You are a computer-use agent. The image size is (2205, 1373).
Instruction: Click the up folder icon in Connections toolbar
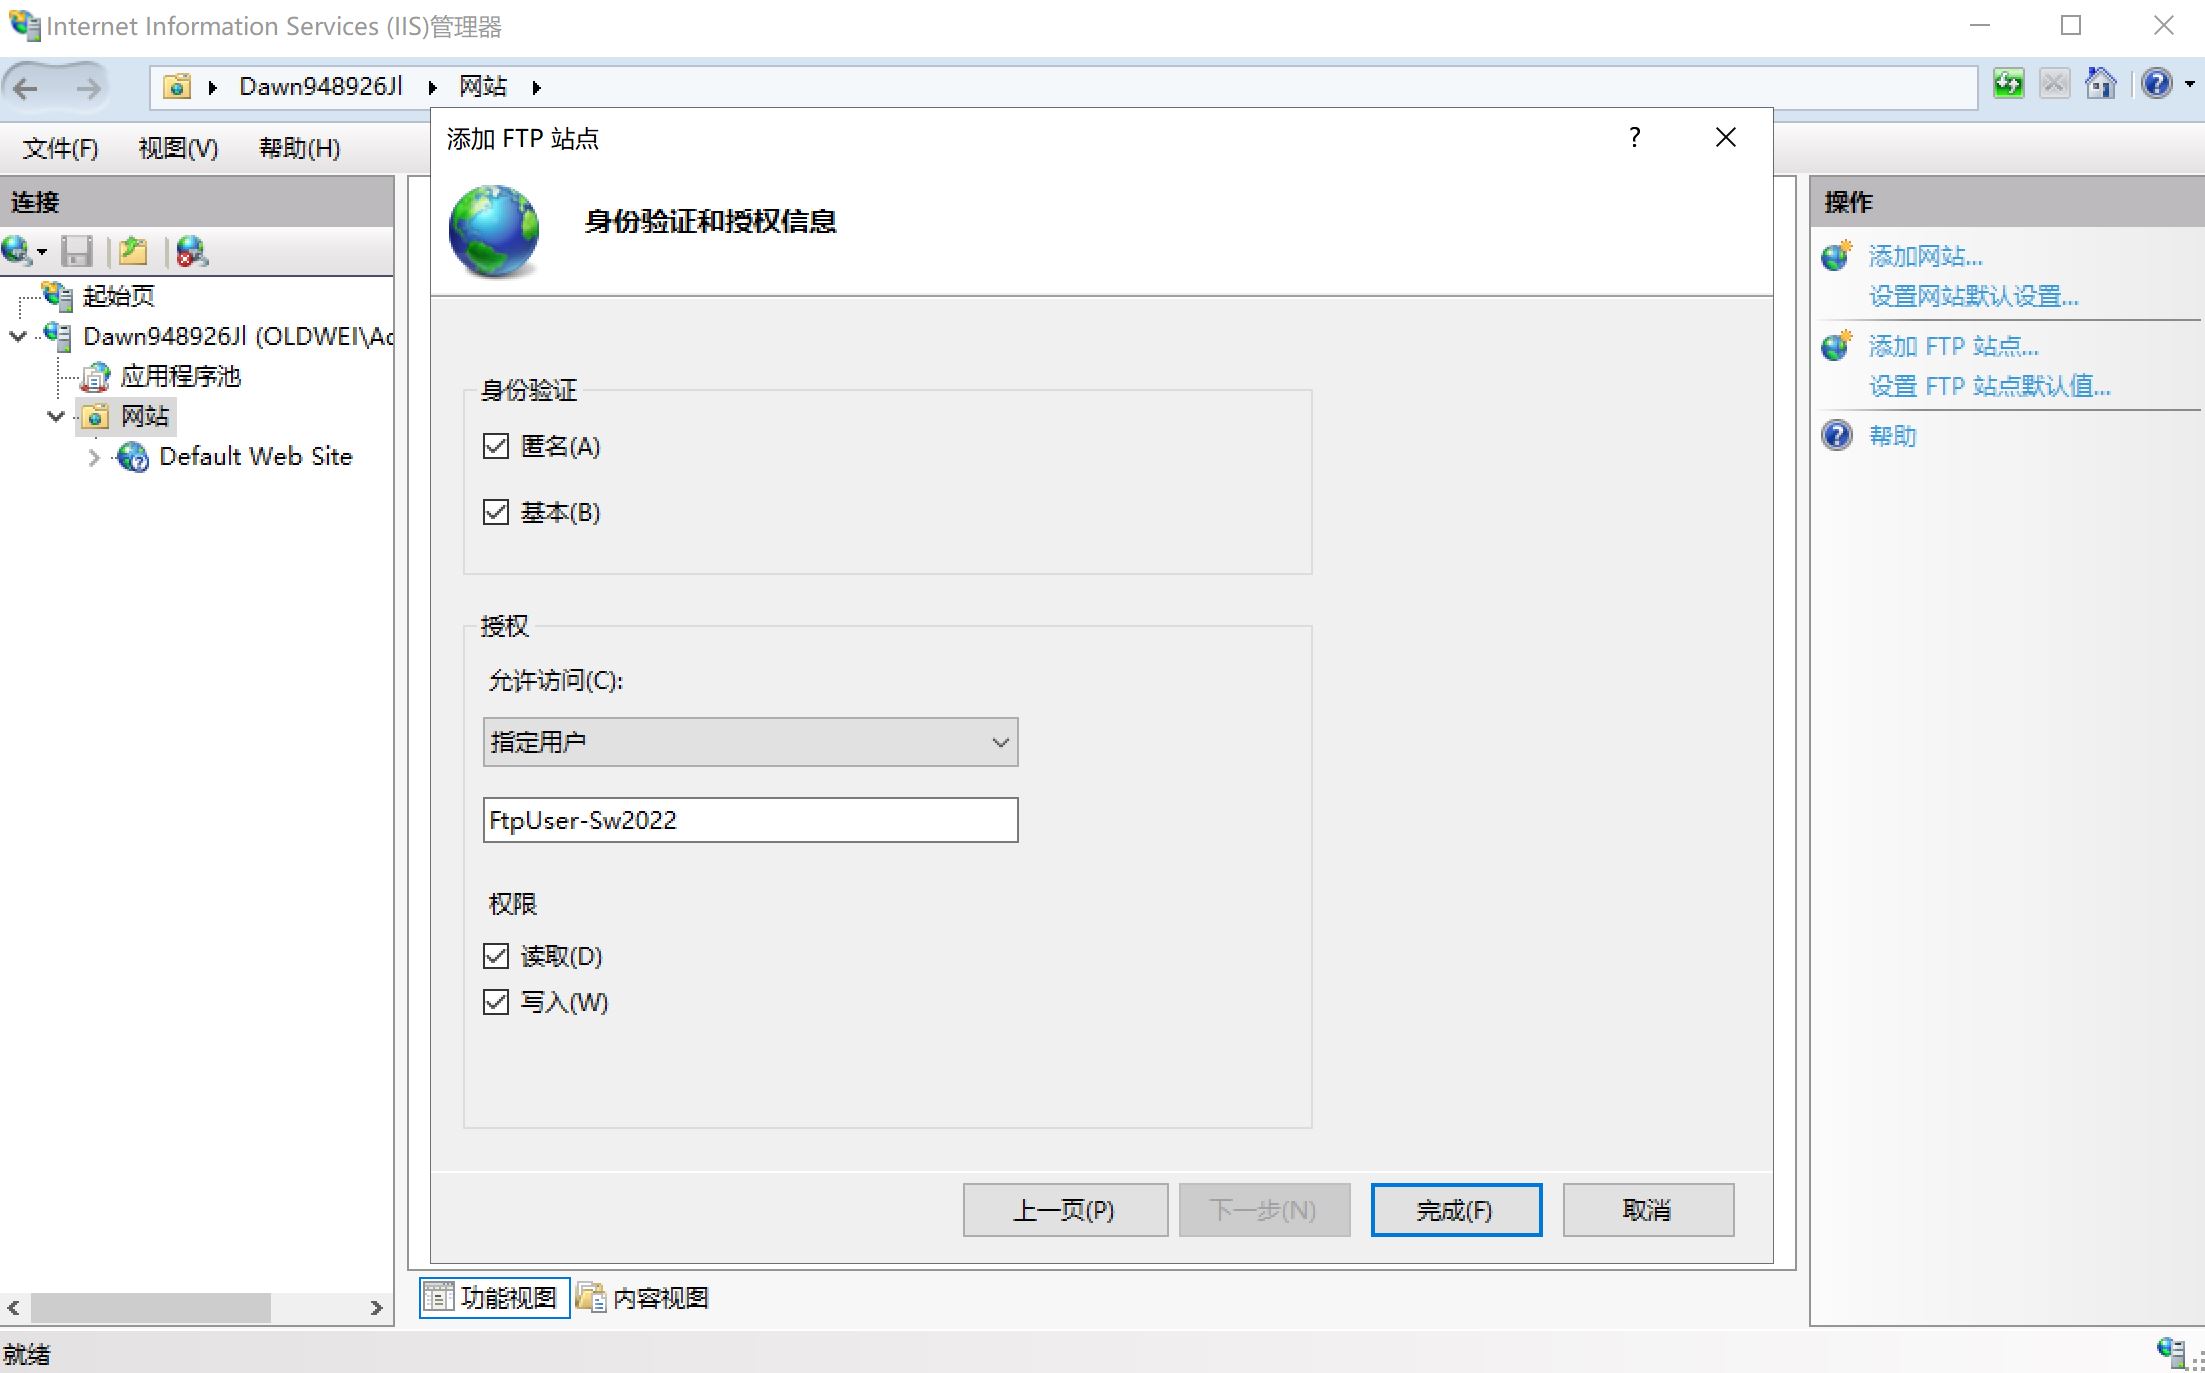pyautogui.click(x=133, y=251)
